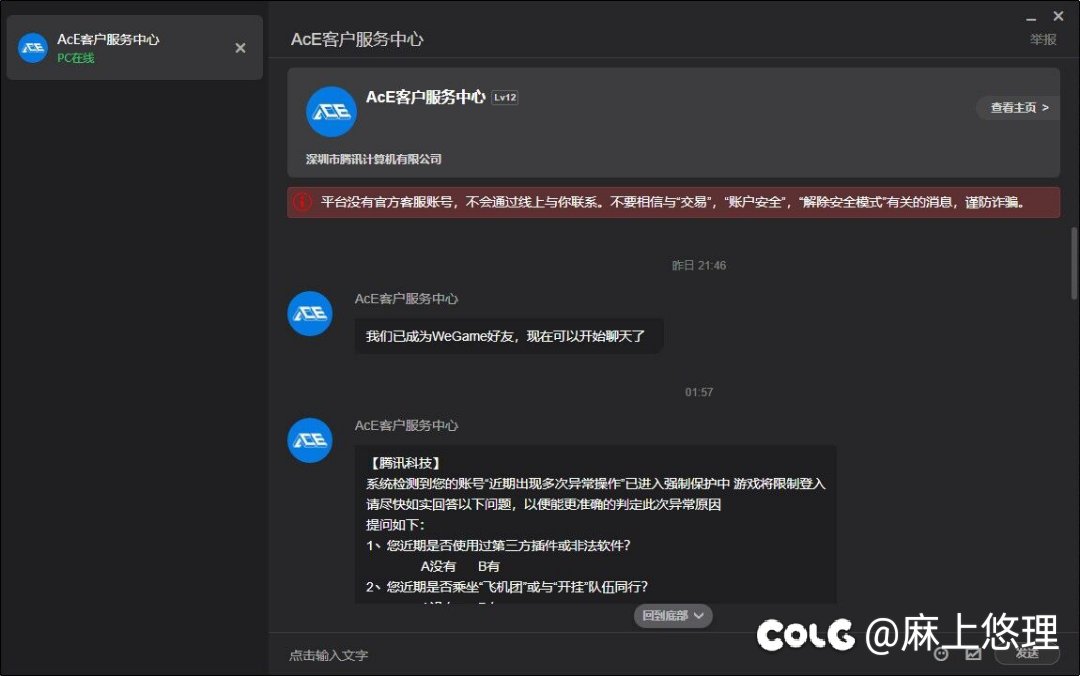
Task: Click the avatar beside the 腾讯科技 message
Action: click(310, 440)
